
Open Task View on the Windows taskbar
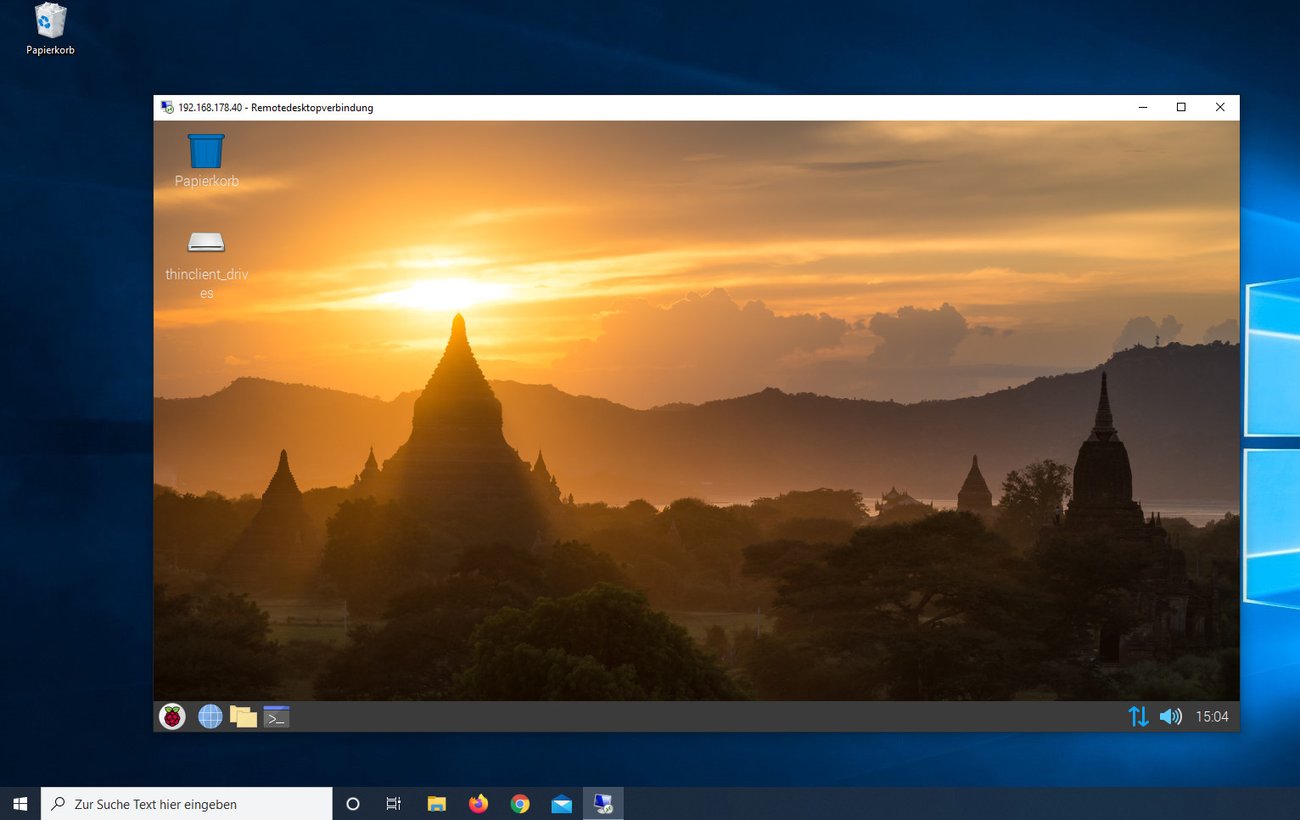[393, 804]
